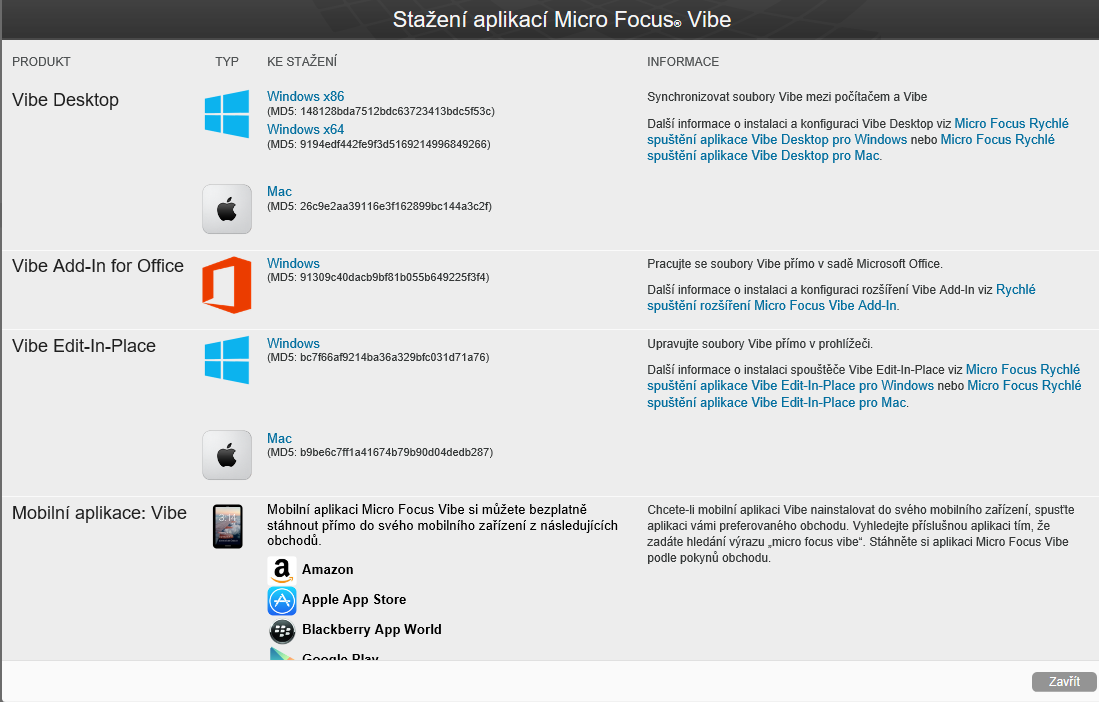Download Vibe Desktop Windows x86
Viewport: 1099px width, 702px height.
[305, 97]
